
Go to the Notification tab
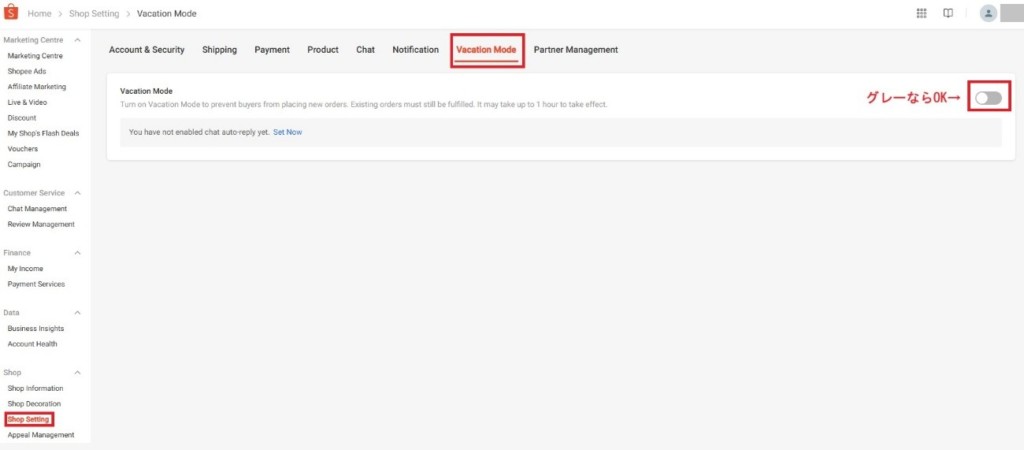415,50
